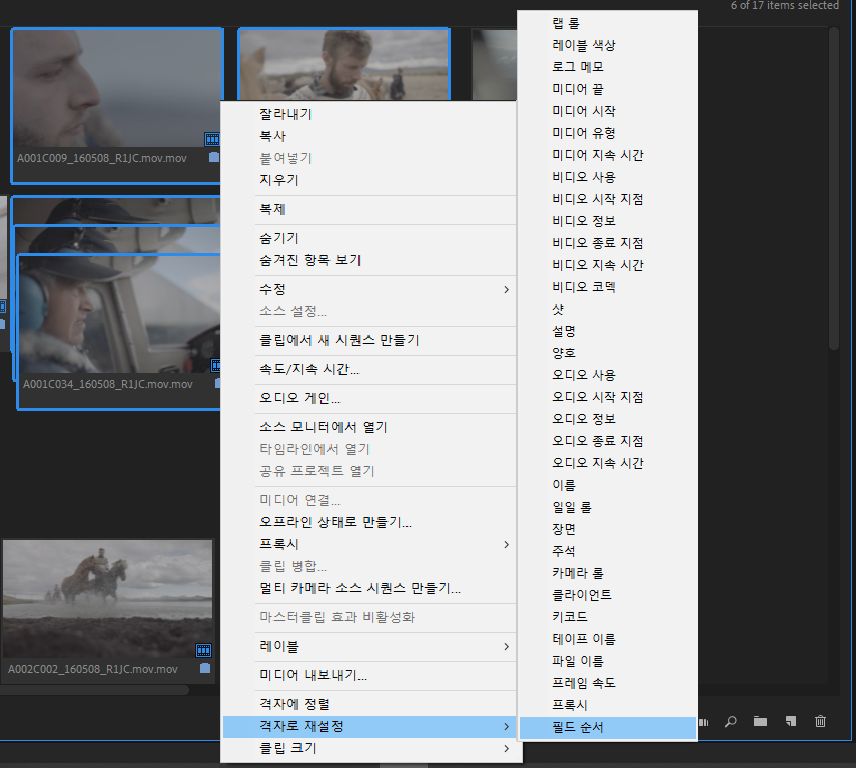This screenshot has width=856, height=768.
Task: Open a New Bin using the folder icon
Action: tap(760, 722)
